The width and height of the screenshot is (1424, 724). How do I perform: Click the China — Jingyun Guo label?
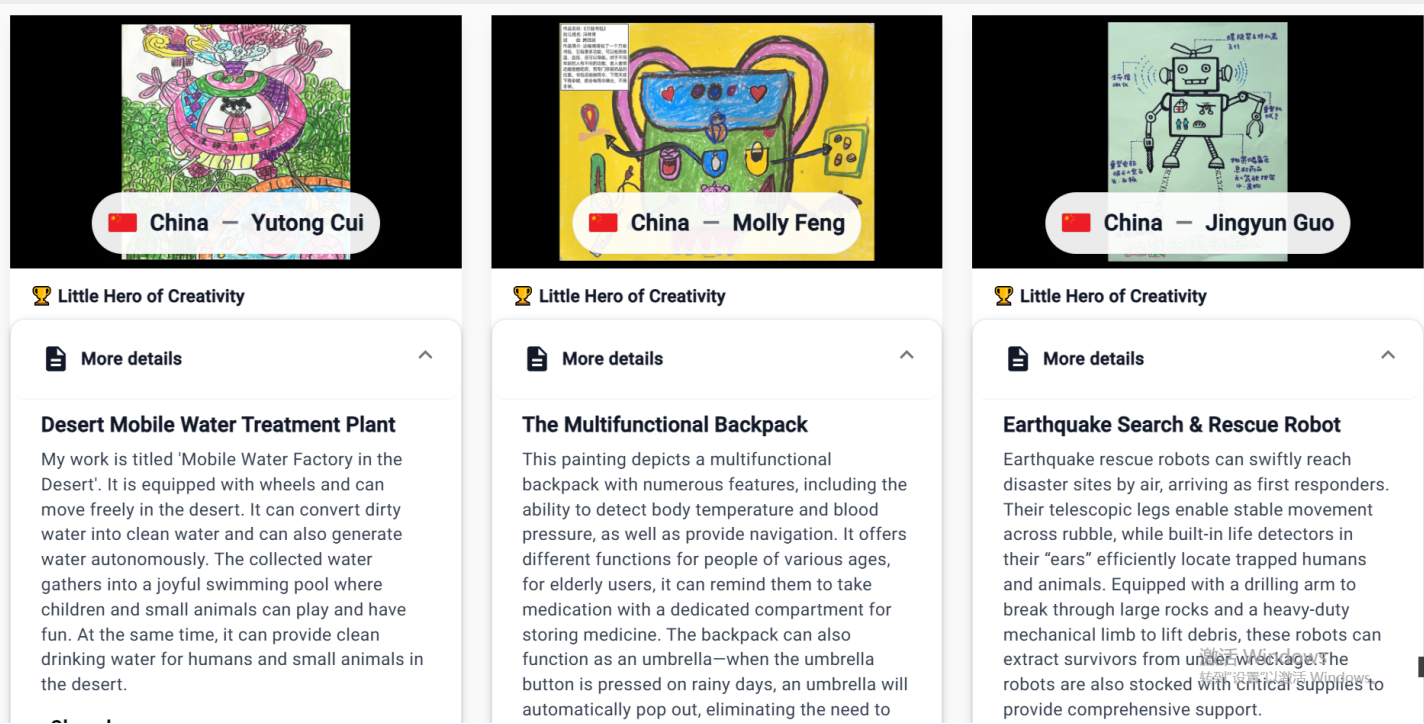coord(1197,223)
